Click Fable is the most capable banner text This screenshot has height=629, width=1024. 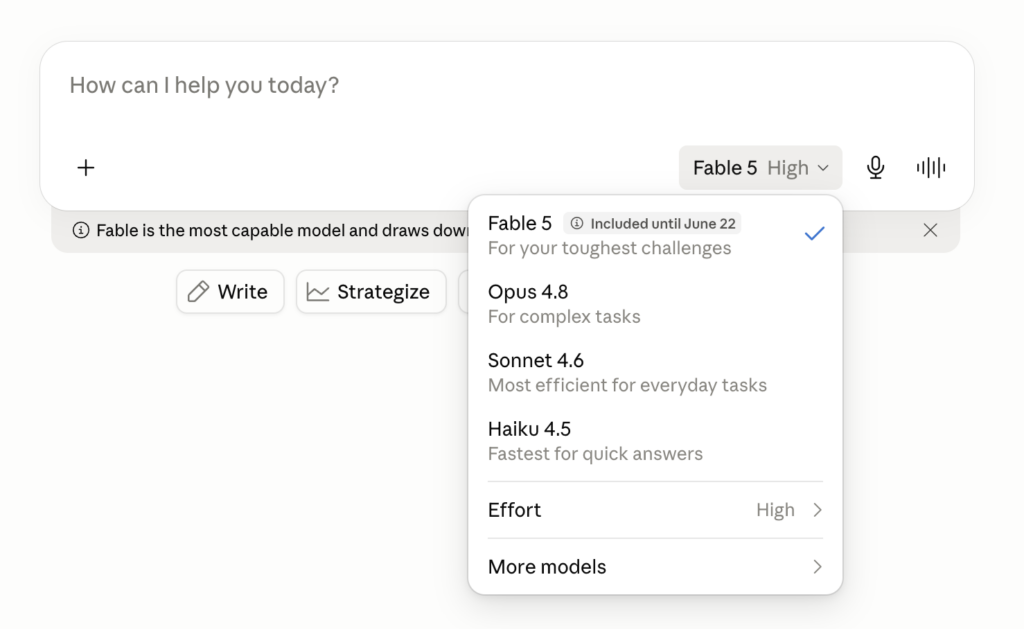282,230
